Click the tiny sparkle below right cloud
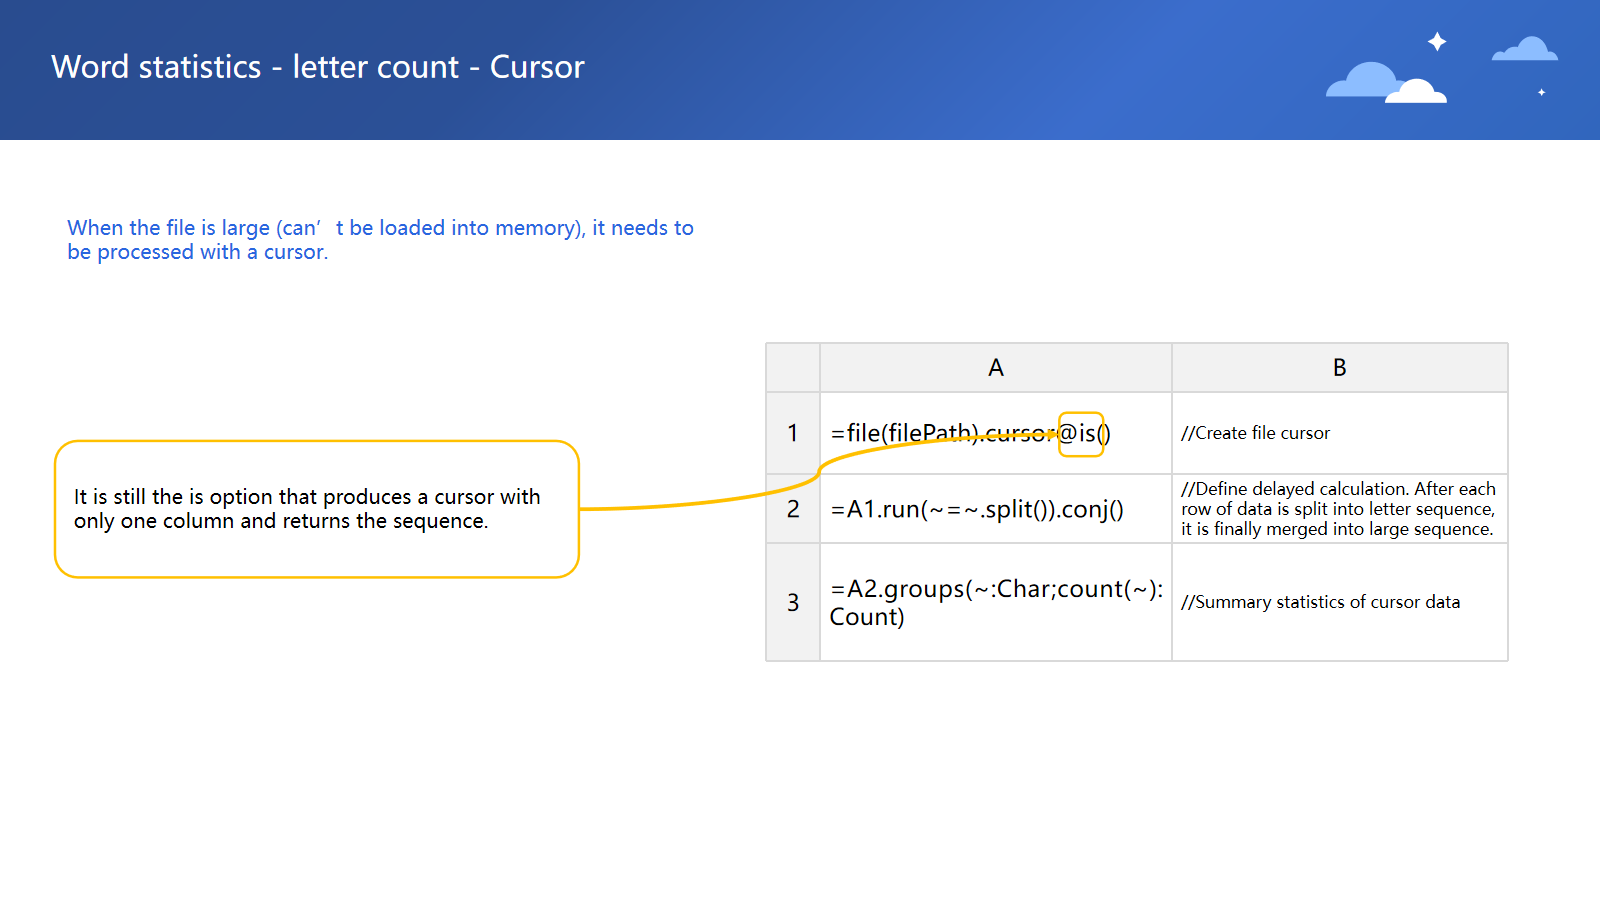 click(x=1541, y=92)
